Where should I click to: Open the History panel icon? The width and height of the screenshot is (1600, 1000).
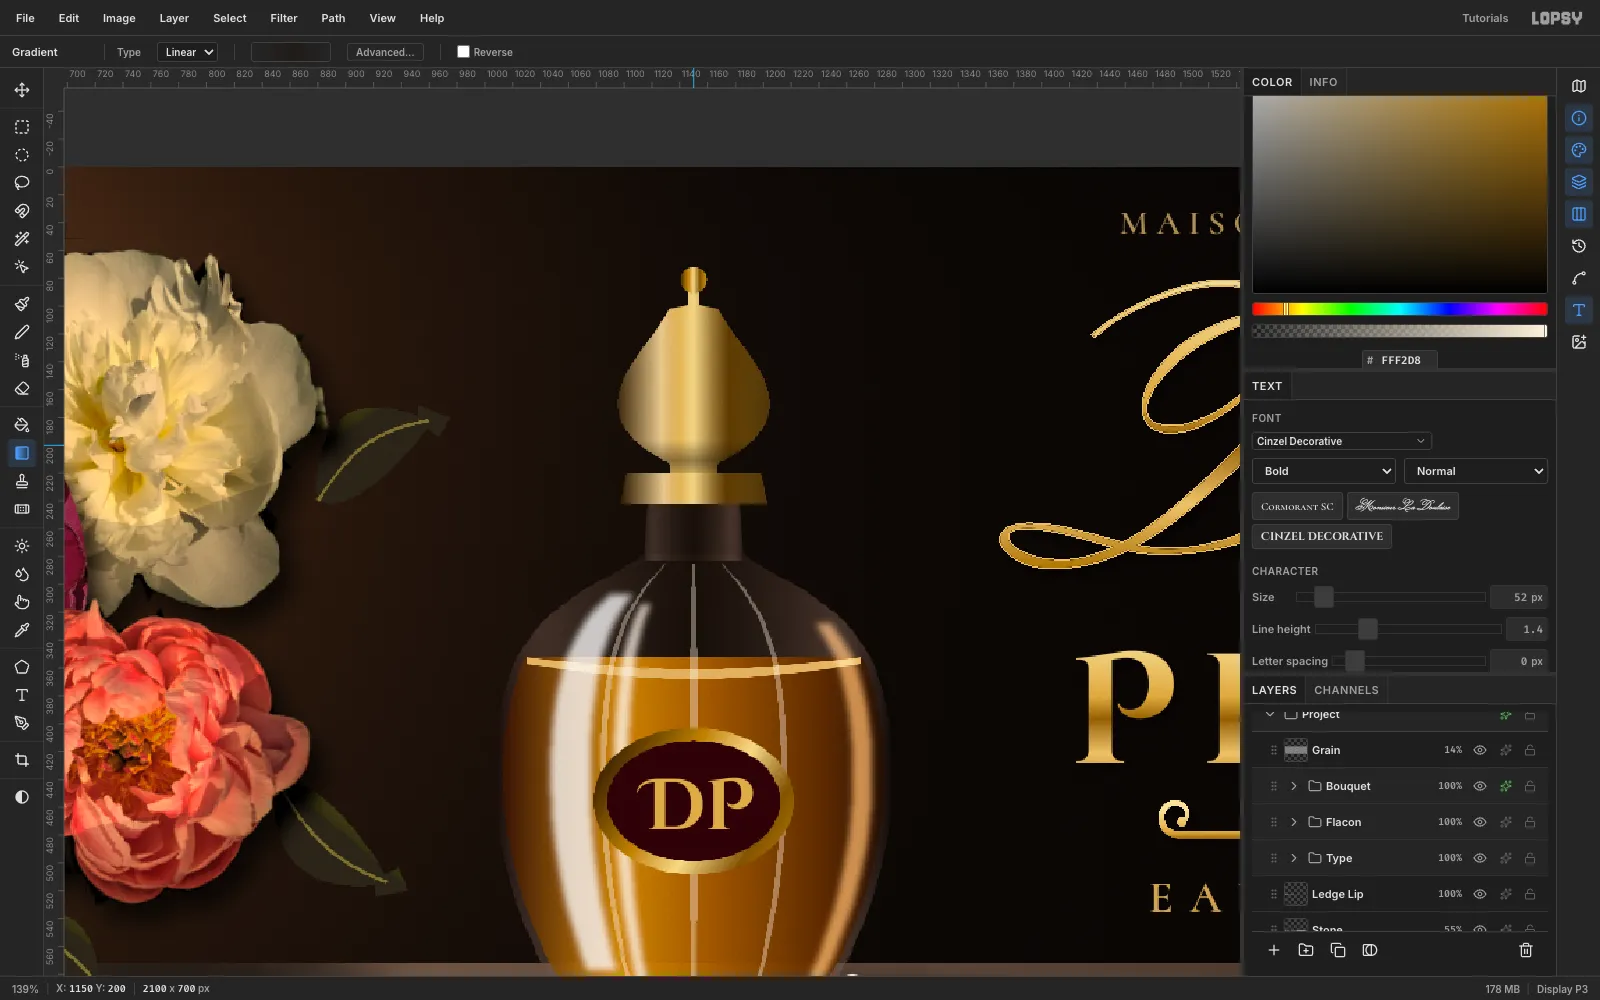(x=1579, y=246)
